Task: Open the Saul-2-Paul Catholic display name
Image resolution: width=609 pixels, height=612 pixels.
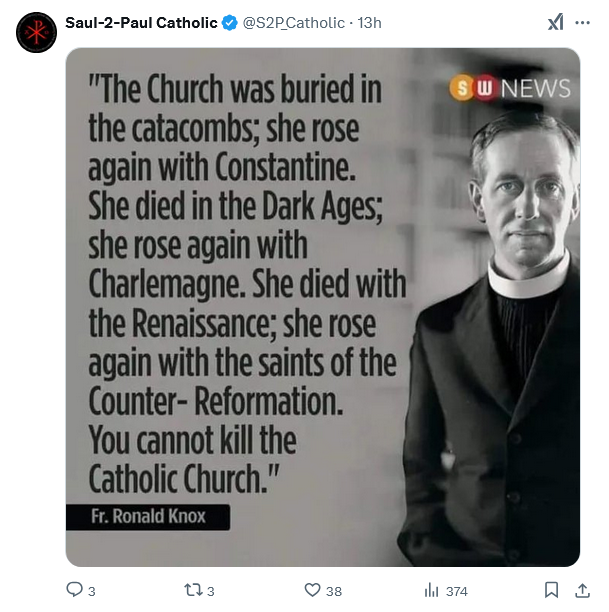Action: point(141,23)
